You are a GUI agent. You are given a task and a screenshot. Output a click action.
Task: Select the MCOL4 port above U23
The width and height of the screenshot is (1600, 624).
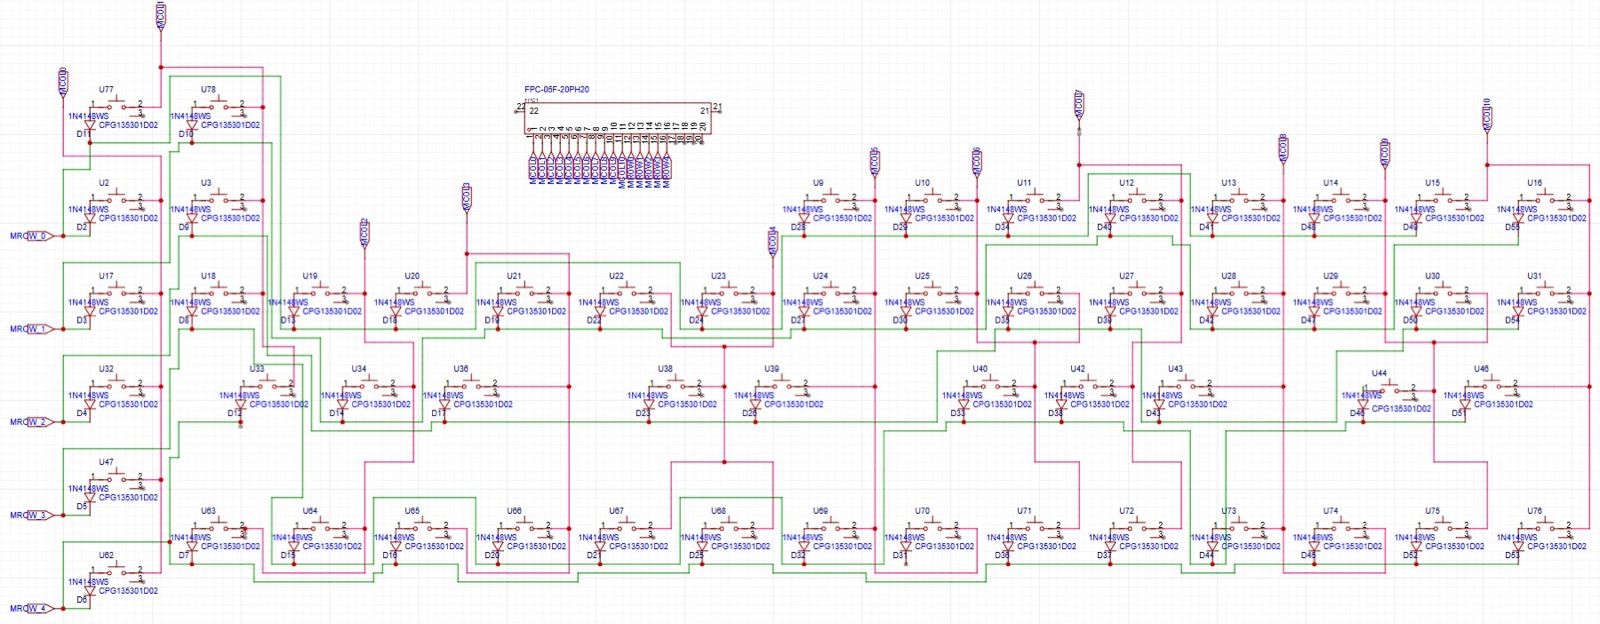pos(772,241)
